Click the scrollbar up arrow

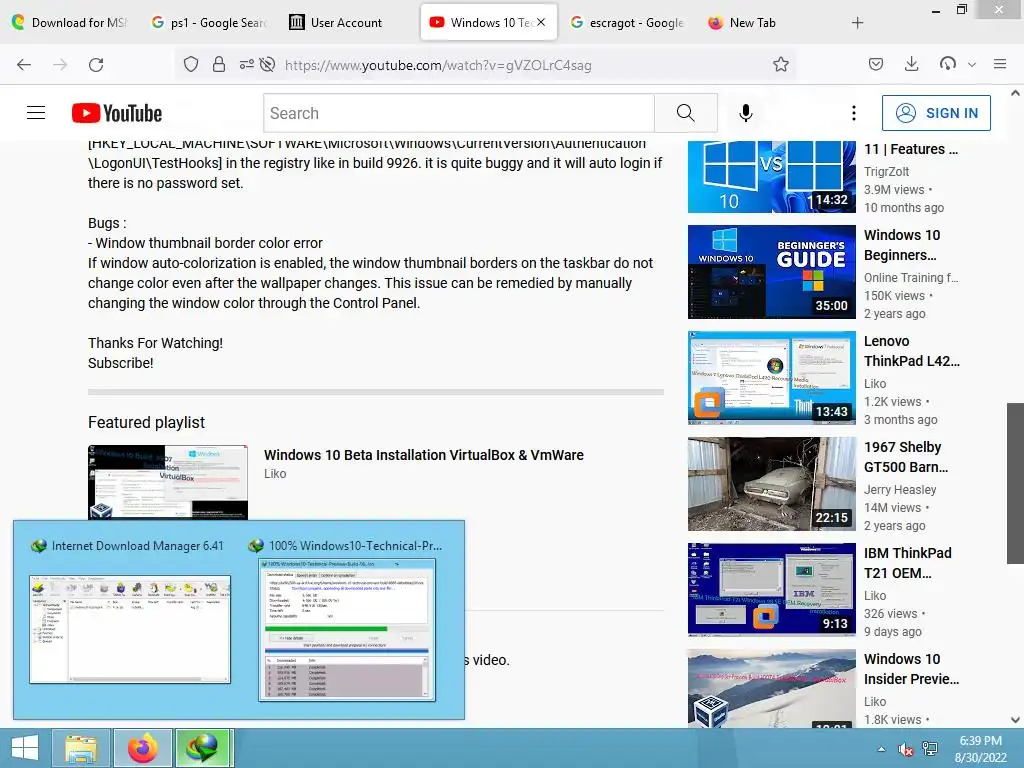[1015, 93]
